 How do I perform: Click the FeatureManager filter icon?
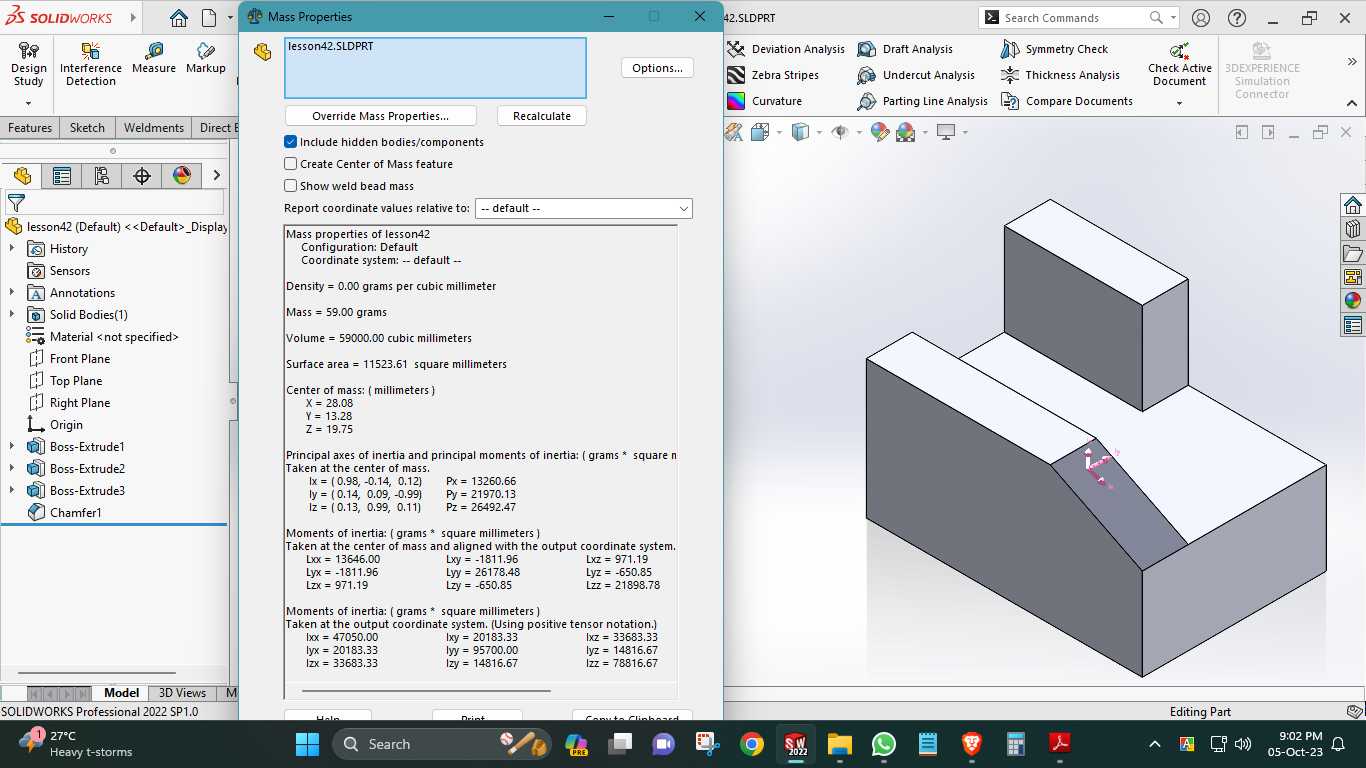pos(16,202)
